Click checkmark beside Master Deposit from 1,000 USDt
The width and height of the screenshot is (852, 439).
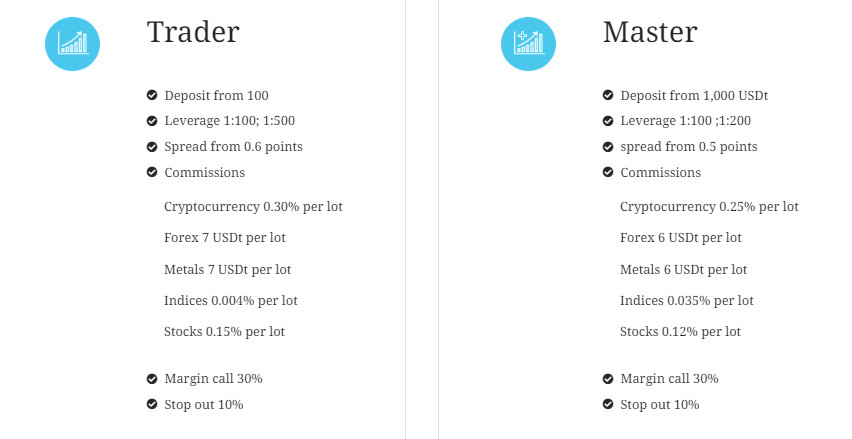[x=608, y=96]
